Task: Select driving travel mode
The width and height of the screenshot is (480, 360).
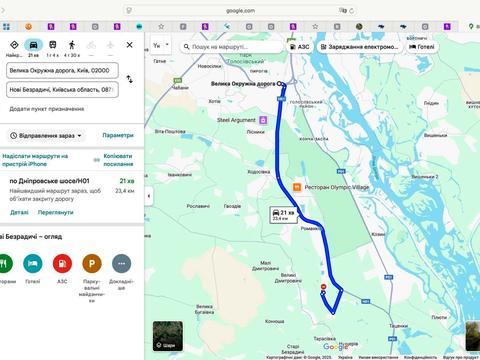Action: (33, 45)
